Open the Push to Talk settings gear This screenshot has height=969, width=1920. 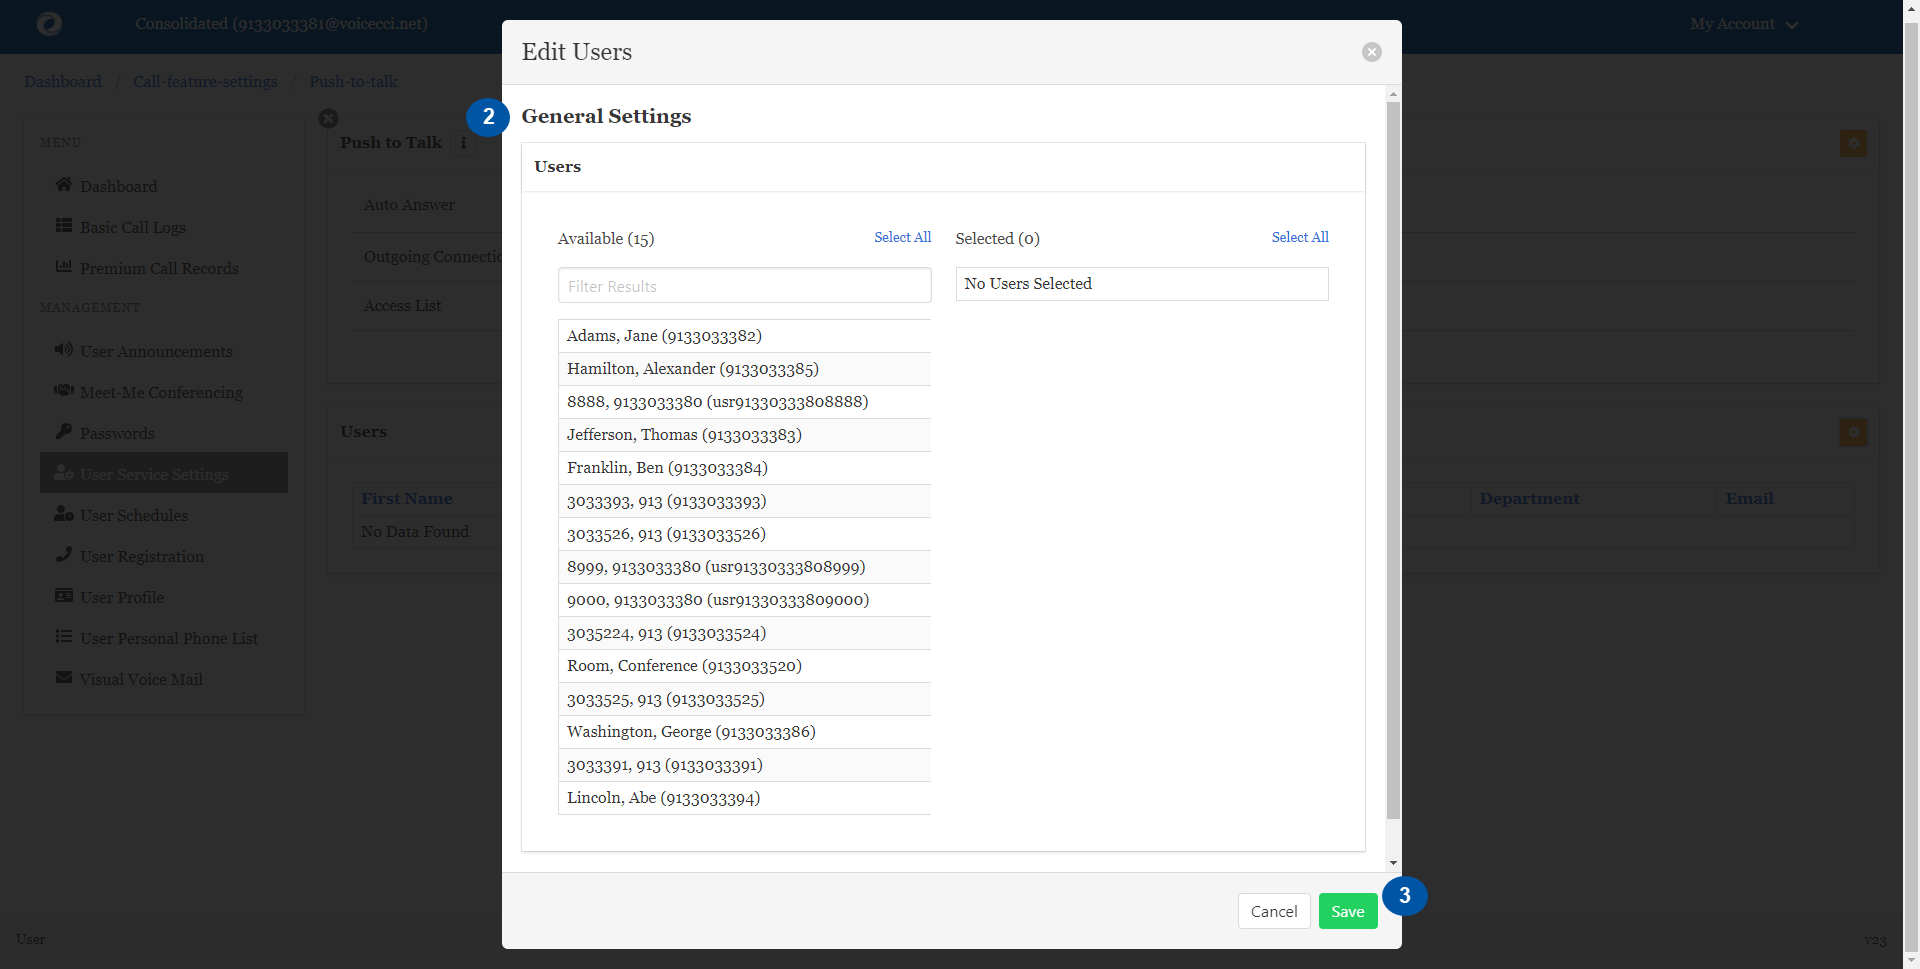(x=1852, y=143)
